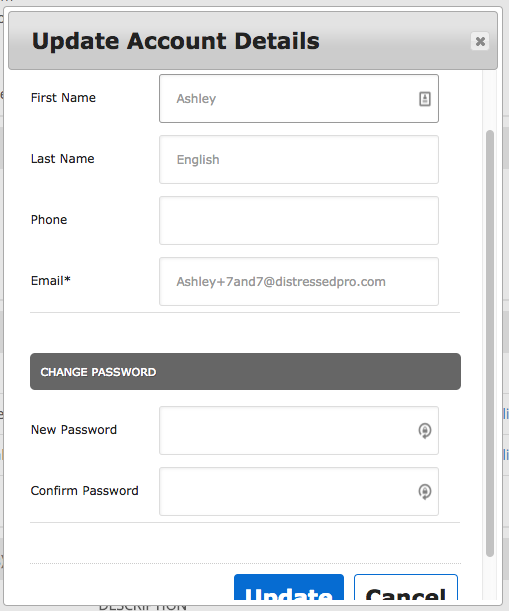Viewport: 509px width, 611px height.
Task: Click the Last Name label
Action: pos(62,159)
